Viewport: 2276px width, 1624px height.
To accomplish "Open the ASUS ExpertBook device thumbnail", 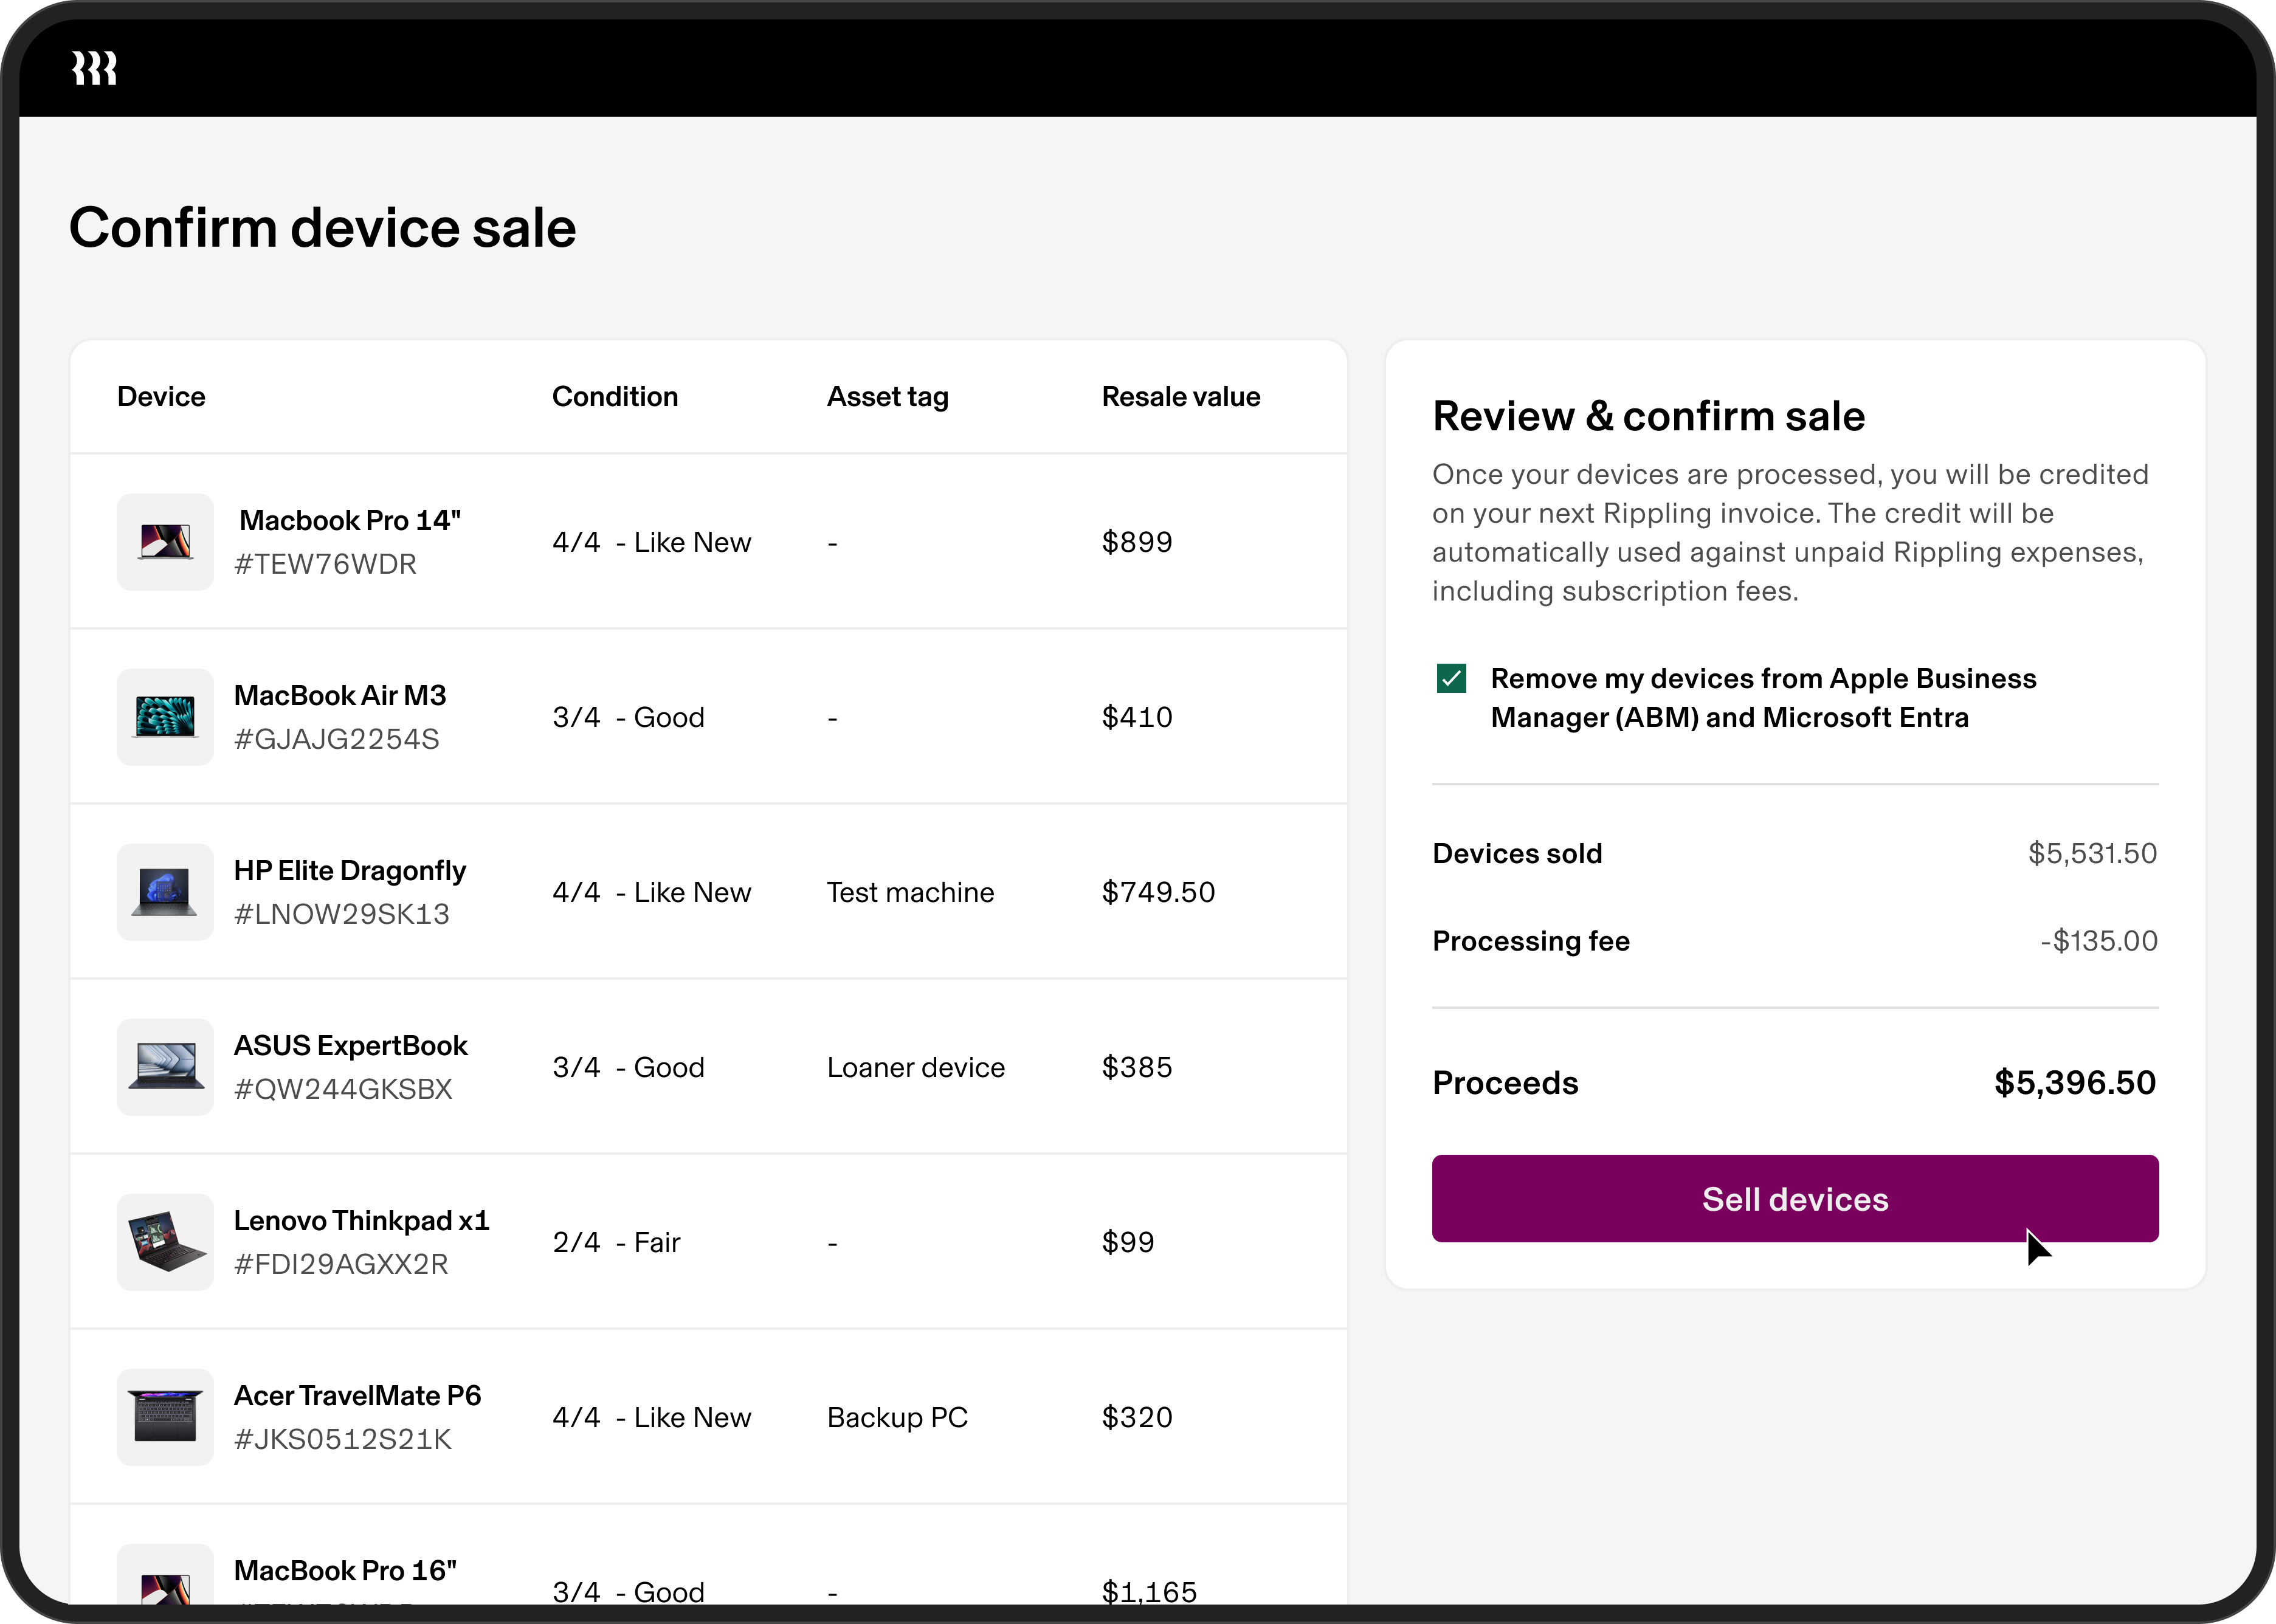I will point(165,1066).
